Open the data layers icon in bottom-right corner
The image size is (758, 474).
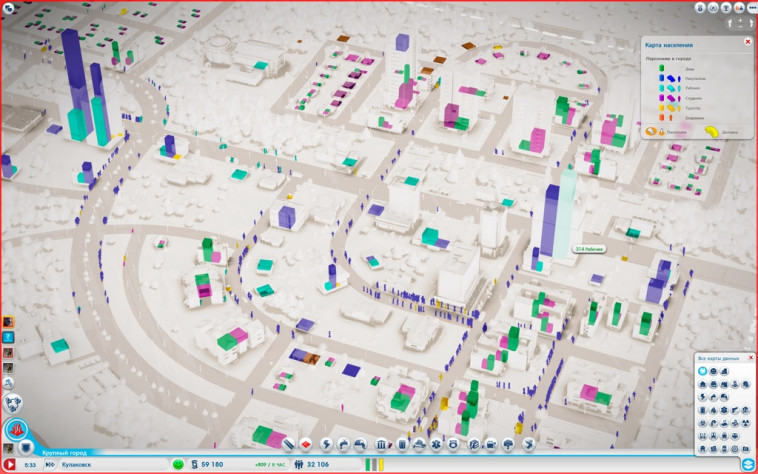(748, 465)
